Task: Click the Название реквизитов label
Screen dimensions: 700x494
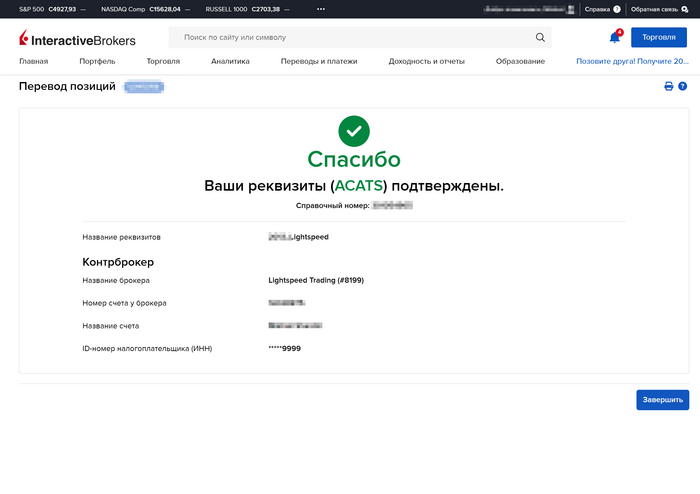Action: 121,237
